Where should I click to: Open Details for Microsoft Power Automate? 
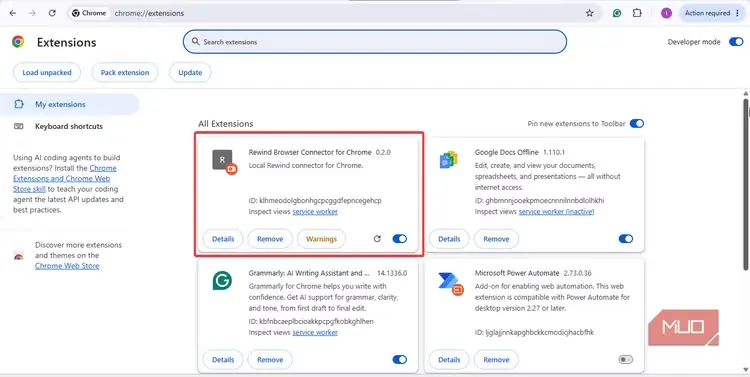[449, 360]
